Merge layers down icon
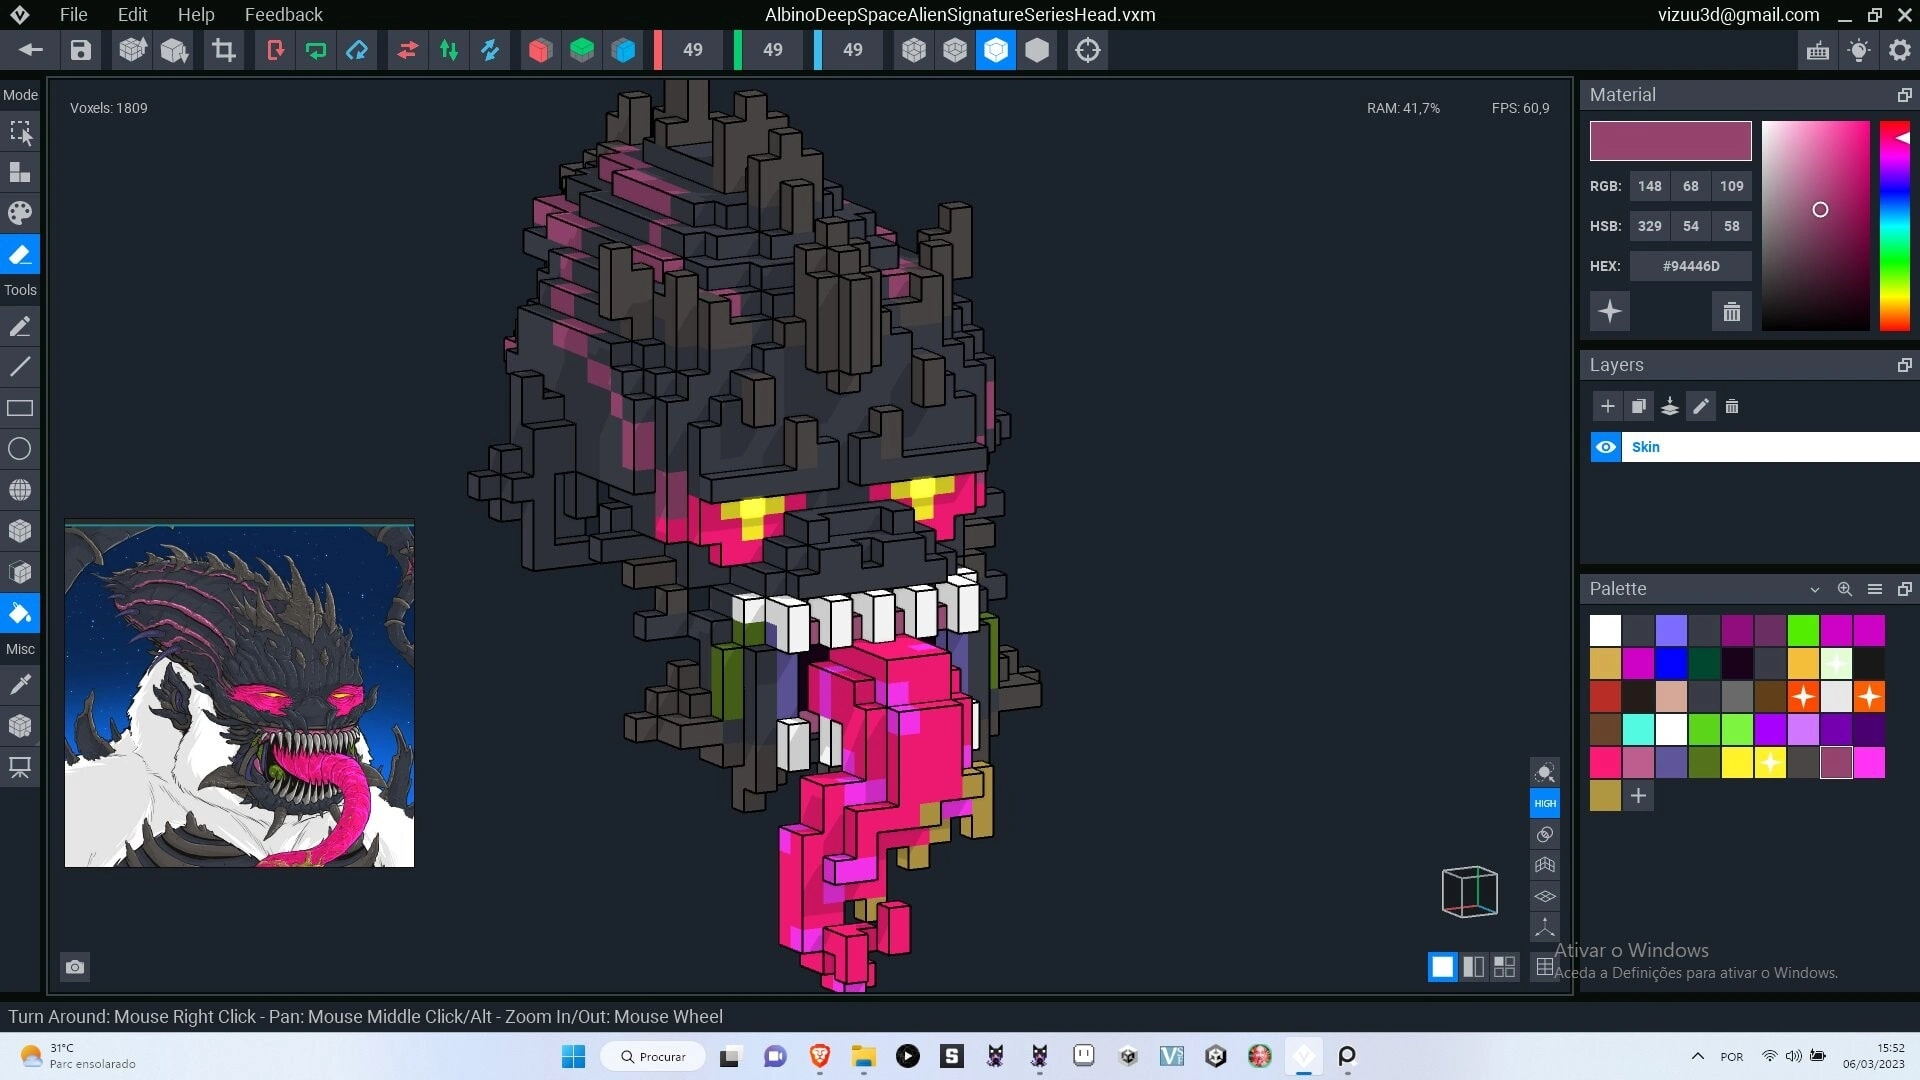Image resolution: width=1920 pixels, height=1080 pixels. [x=1670, y=407]
